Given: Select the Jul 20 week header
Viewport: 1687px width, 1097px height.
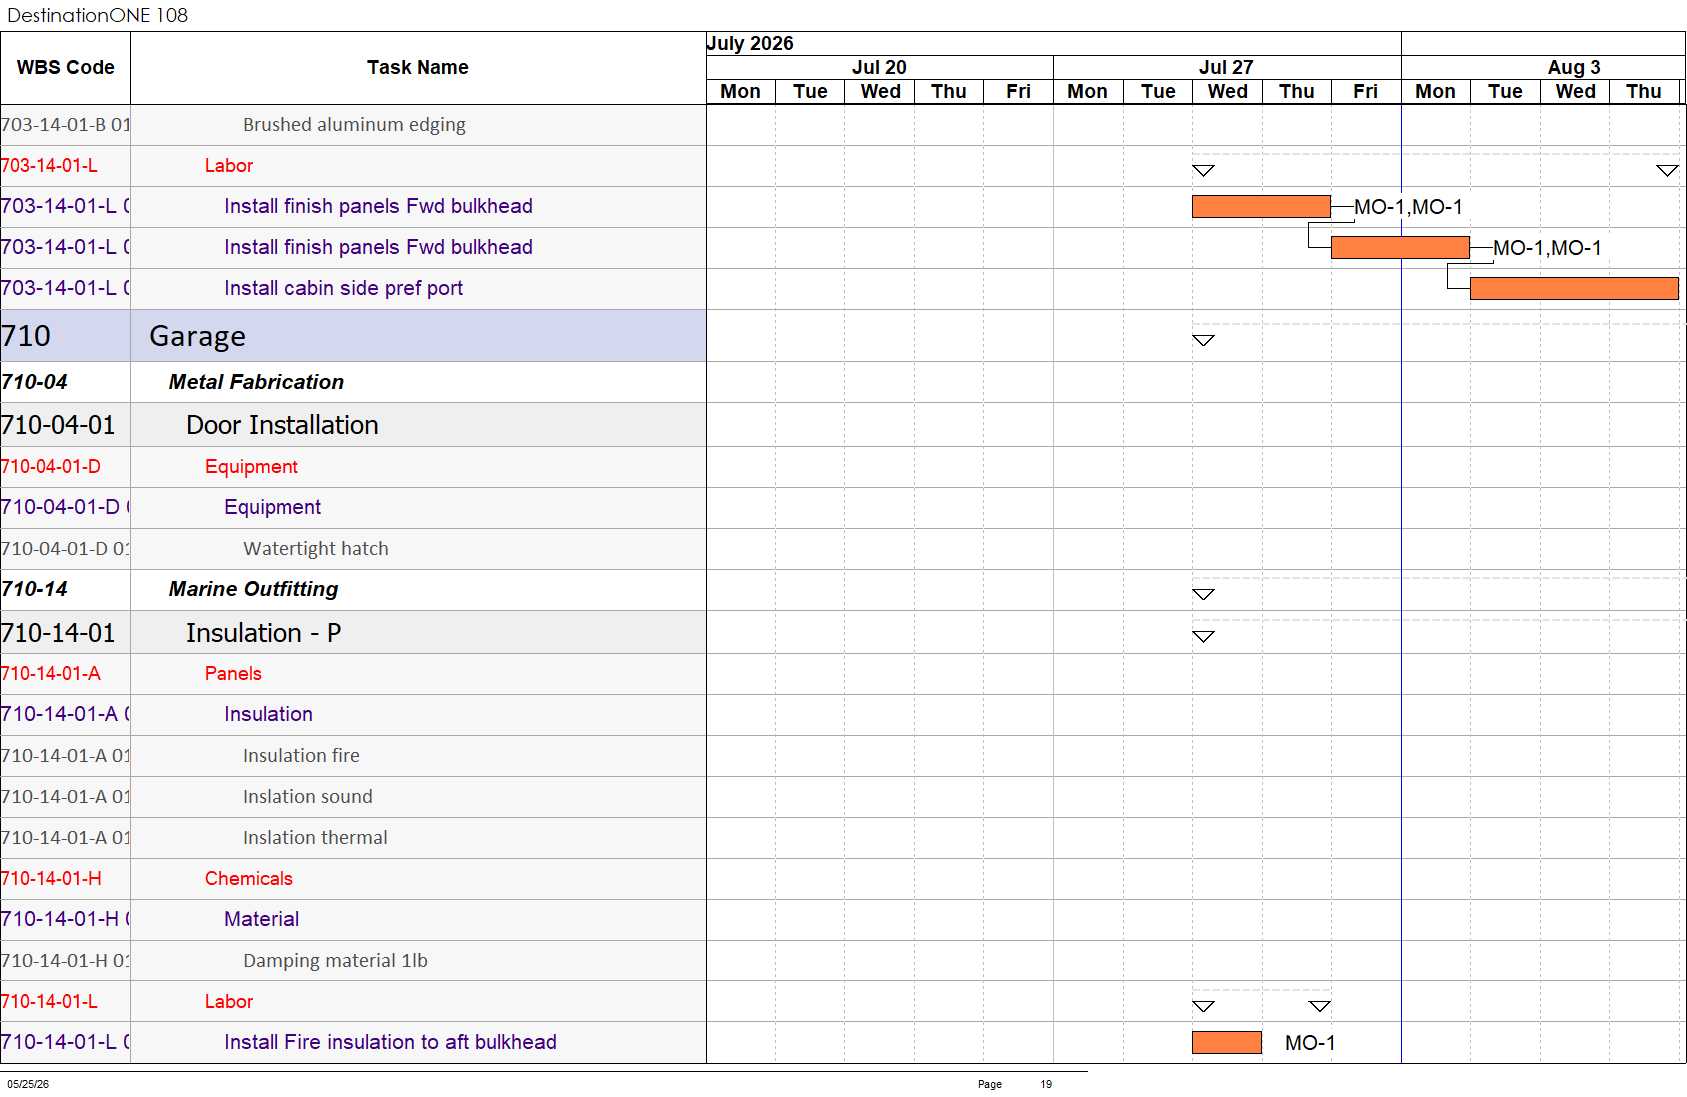Looking at the screenshot, I should (879, 67).
